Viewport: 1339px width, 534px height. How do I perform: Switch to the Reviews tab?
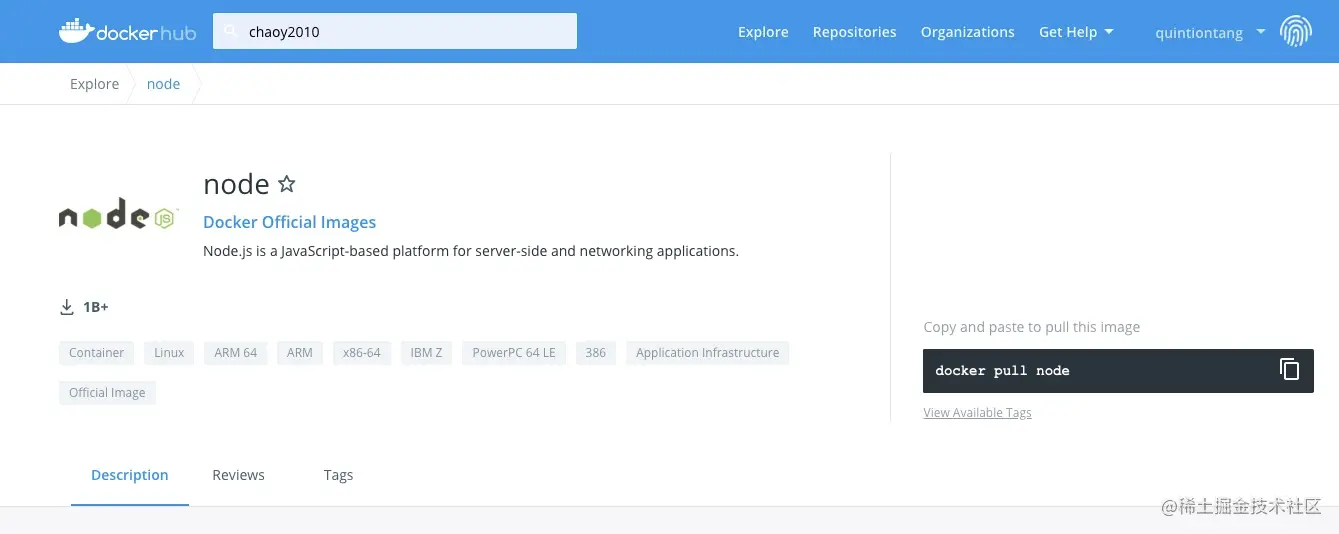(x=238, y=475)
